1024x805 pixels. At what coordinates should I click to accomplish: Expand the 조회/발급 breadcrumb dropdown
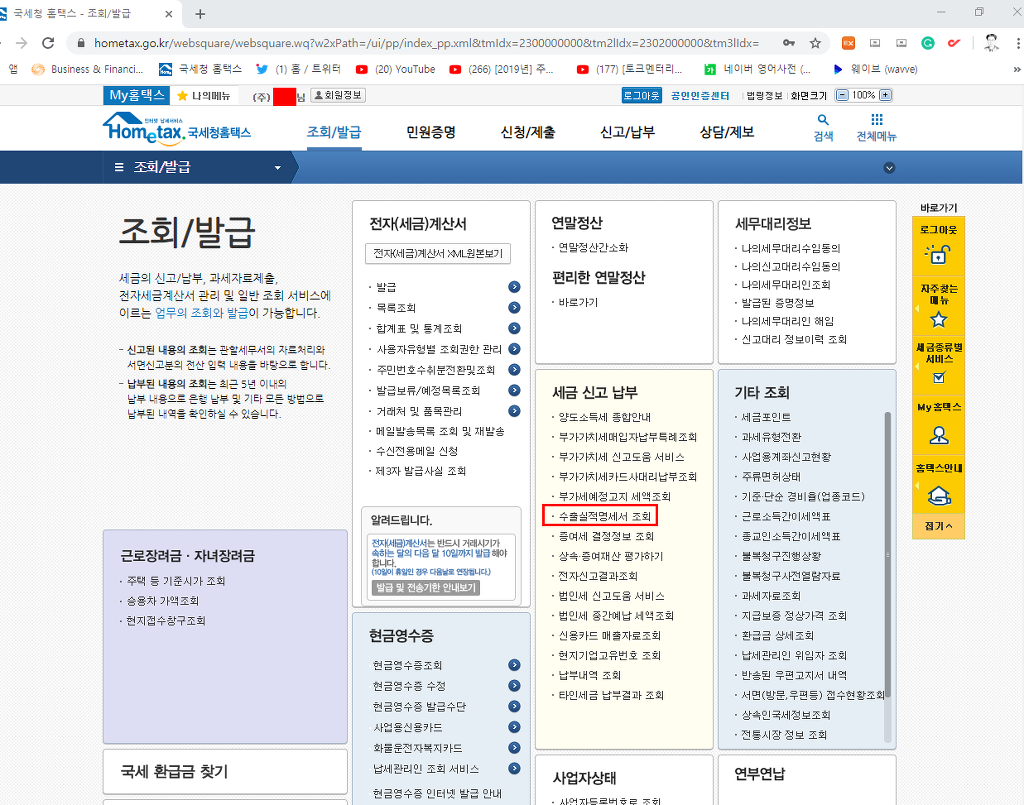[x=277, y=167]
